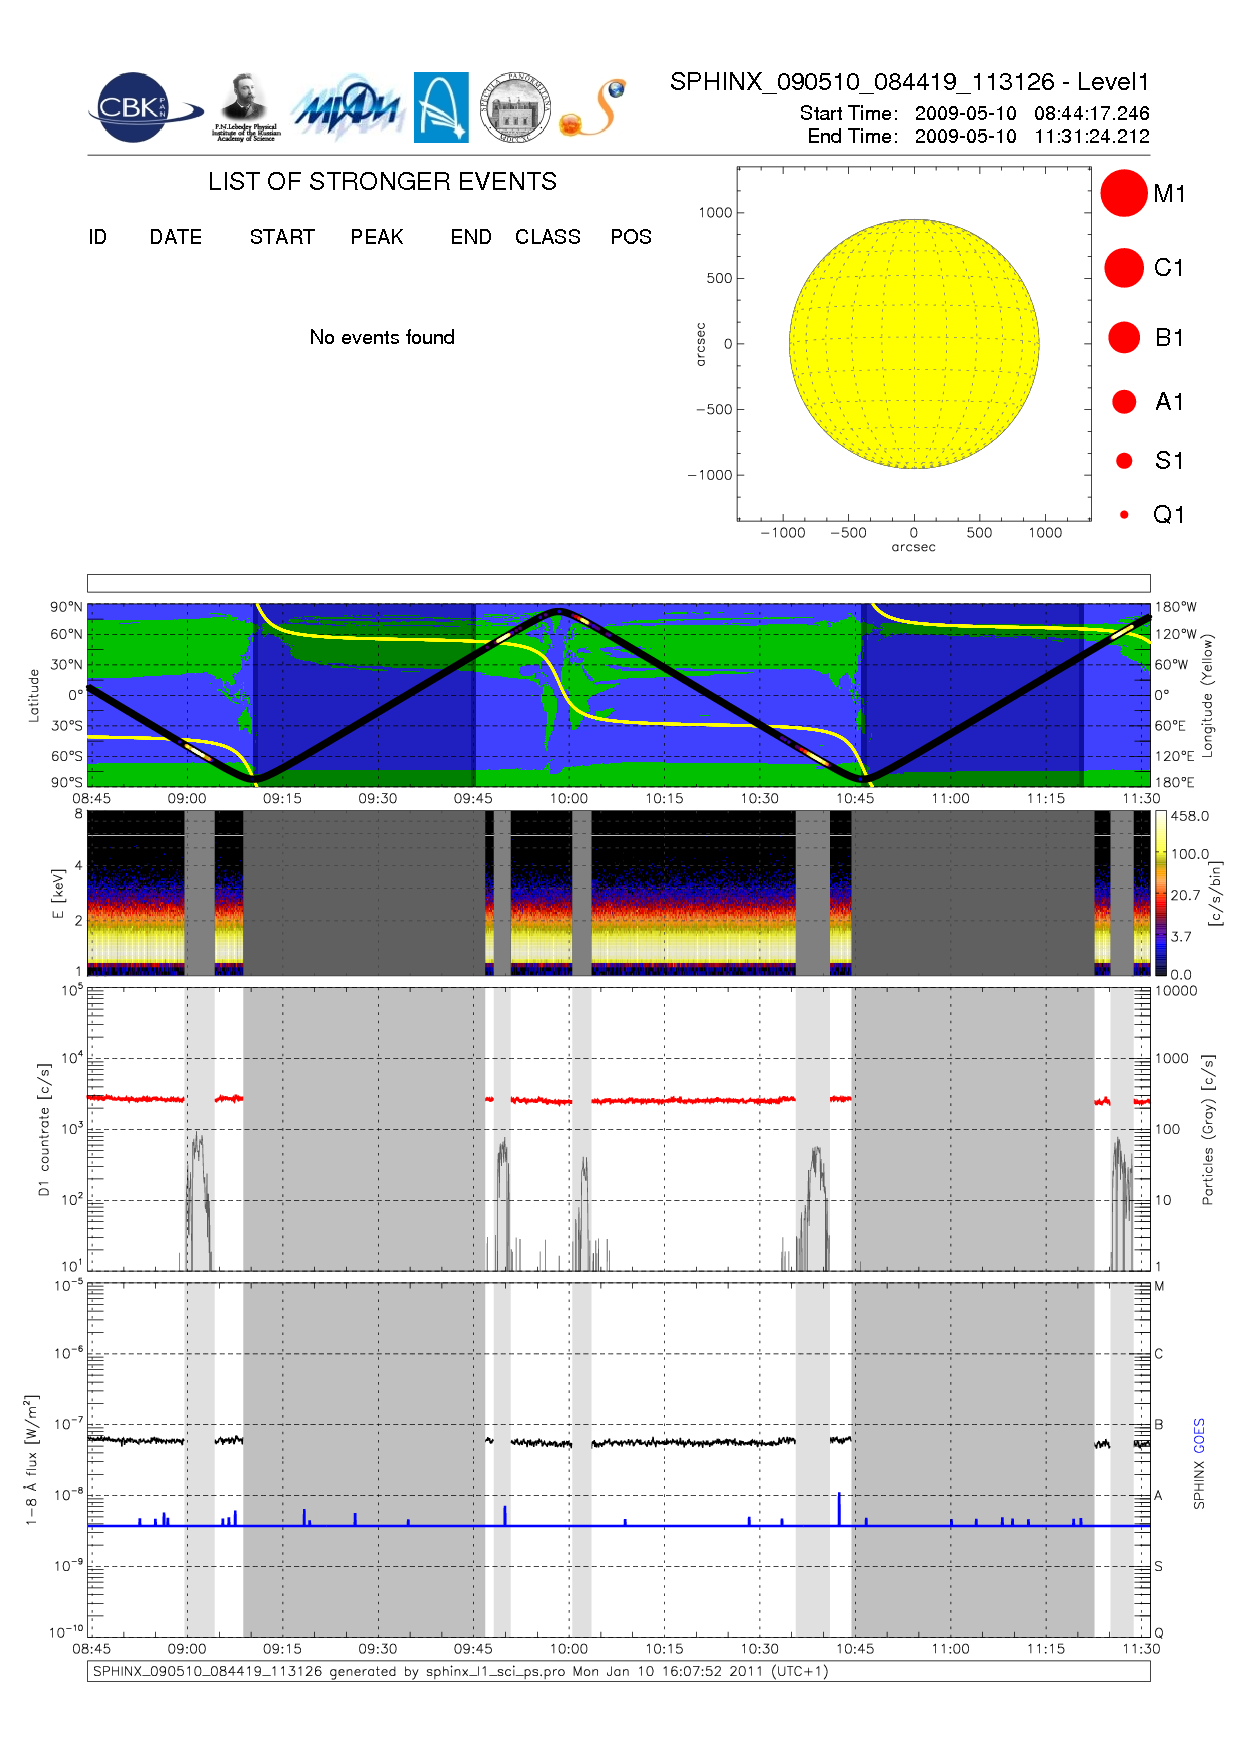Click the round observatory seal logo
Image resolution: width=1240 pixels, height=1754 pixels.
point(515,107)
